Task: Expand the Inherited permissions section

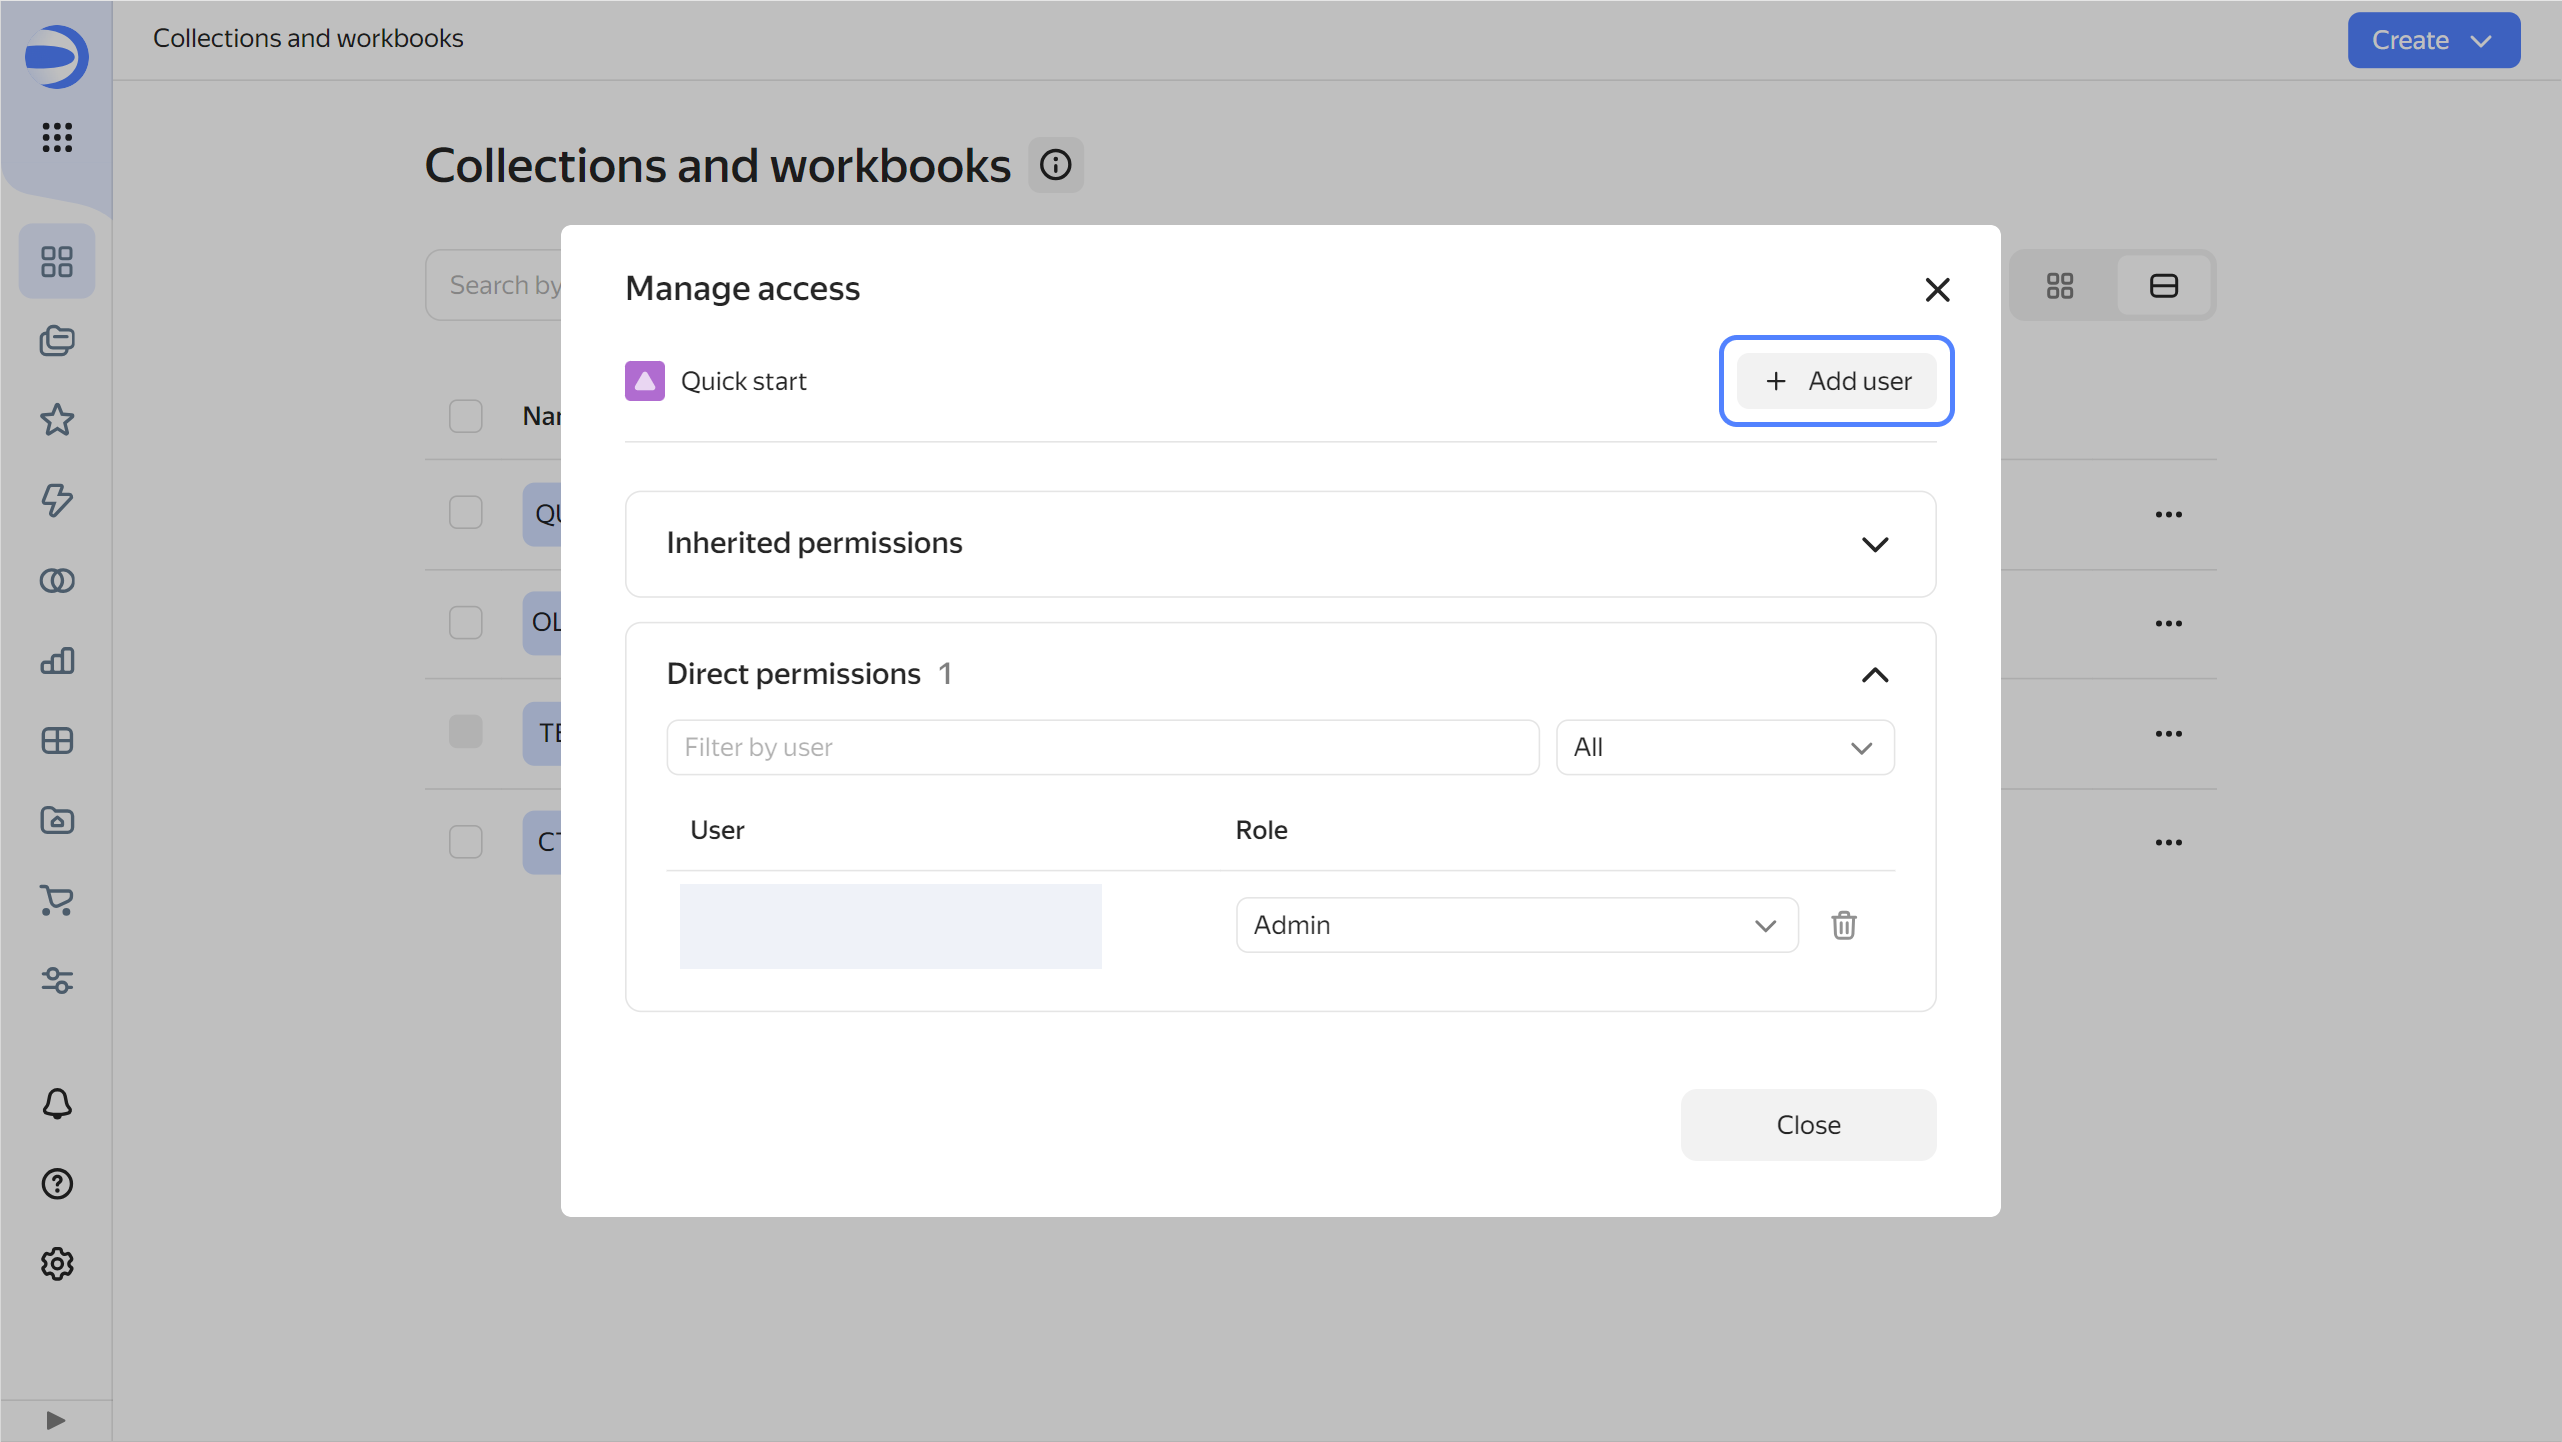Action: [1874, 544]
